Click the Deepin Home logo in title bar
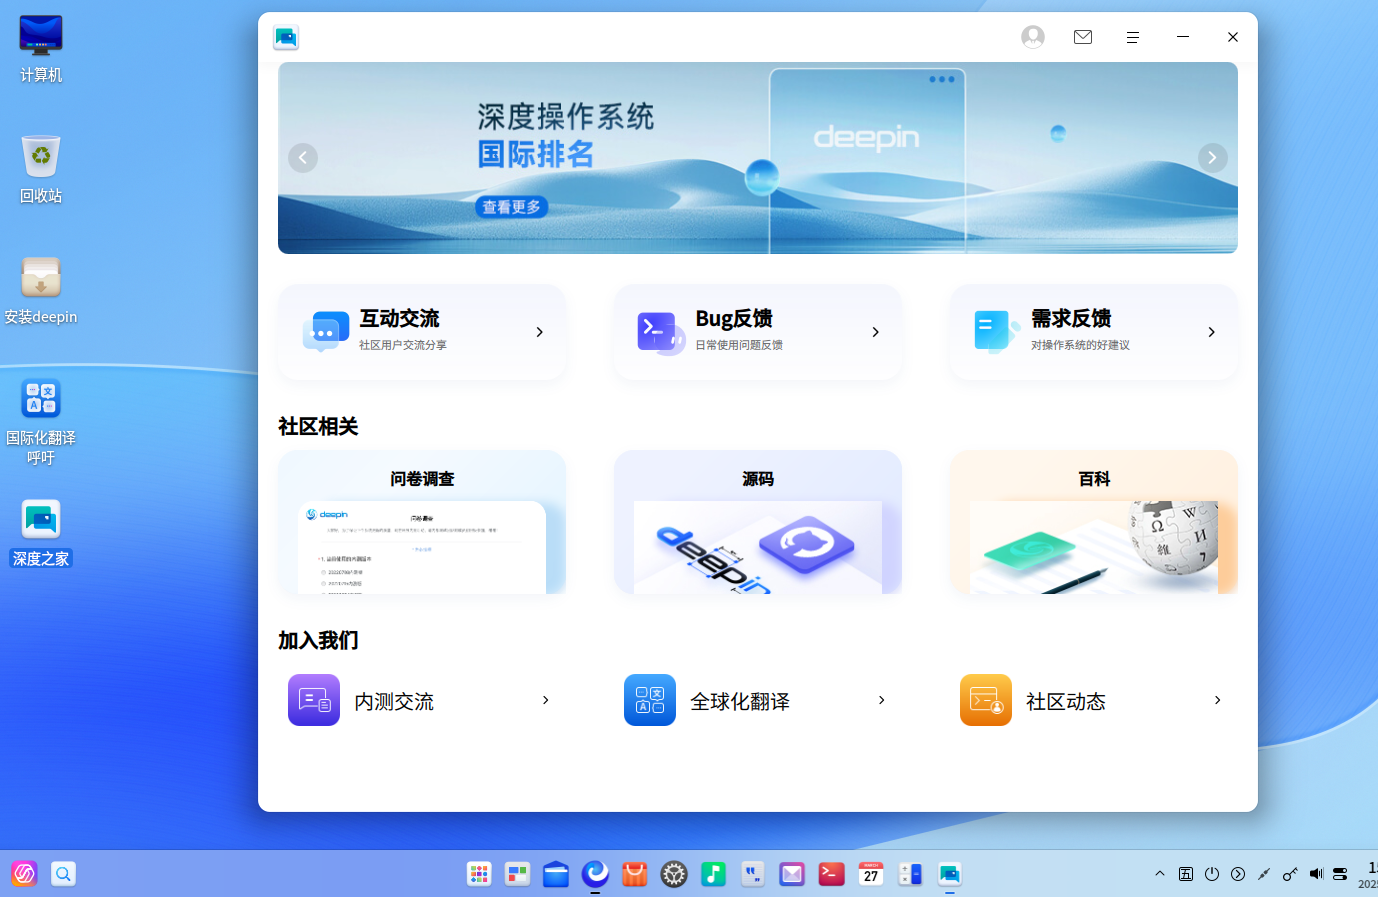This screenshot has height=897, width=1378. click(x=286, y=37)
